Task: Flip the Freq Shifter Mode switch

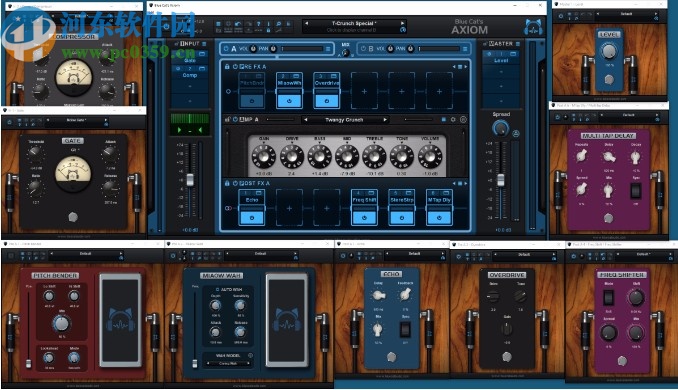Action: click(x=608, y=297)
